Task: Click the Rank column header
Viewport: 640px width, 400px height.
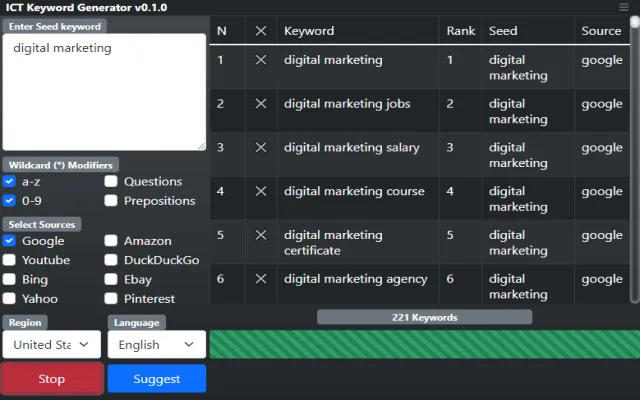Action: point(460,31)
